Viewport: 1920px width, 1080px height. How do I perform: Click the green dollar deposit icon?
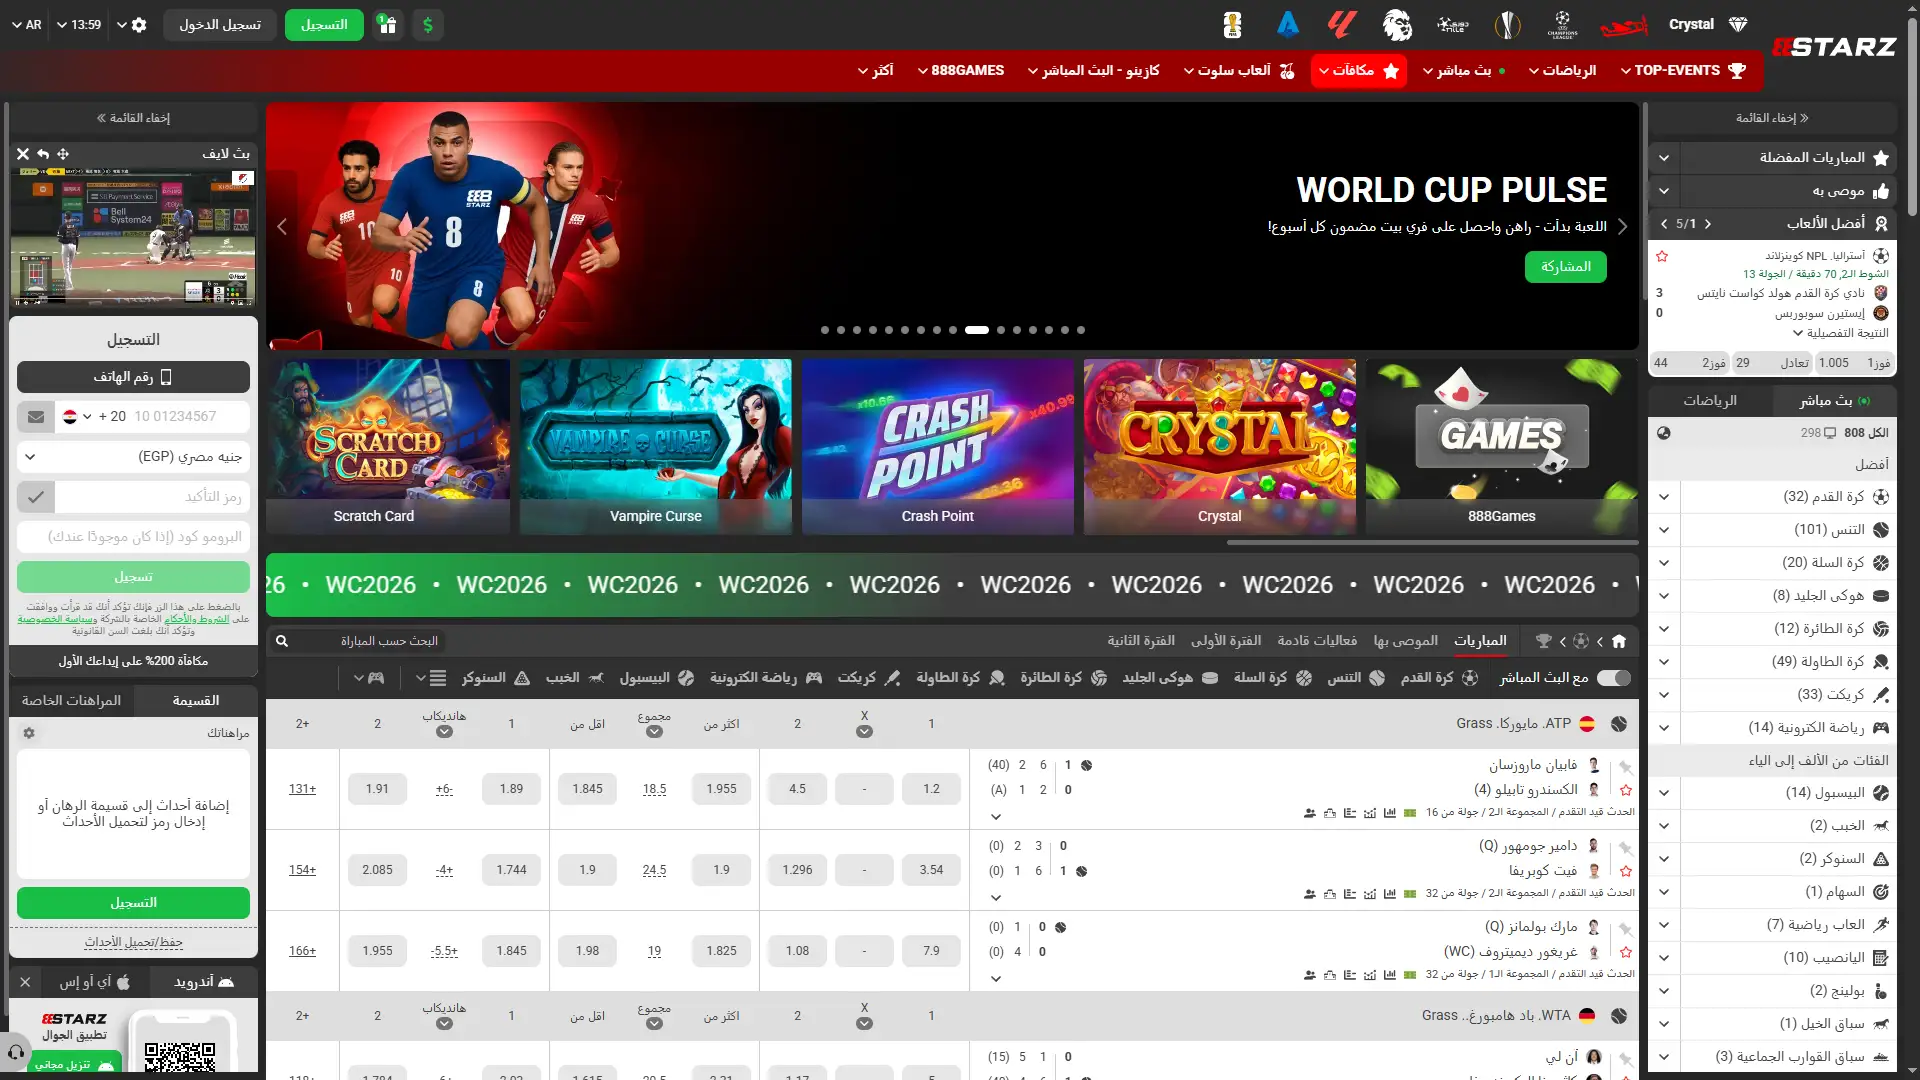tap(428, 25)
